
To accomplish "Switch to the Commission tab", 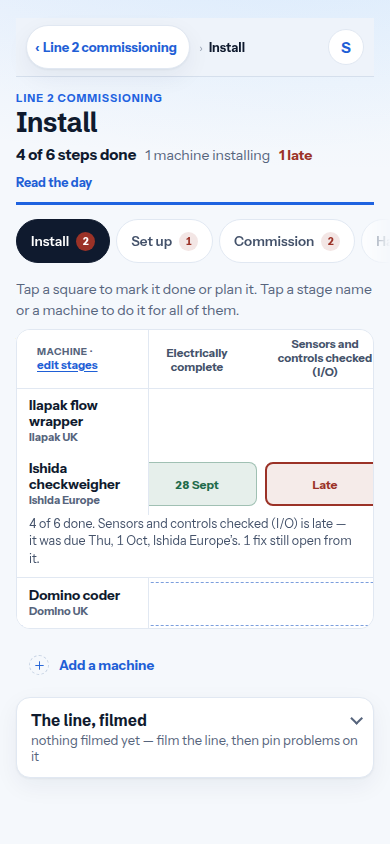I will point(287,242).
